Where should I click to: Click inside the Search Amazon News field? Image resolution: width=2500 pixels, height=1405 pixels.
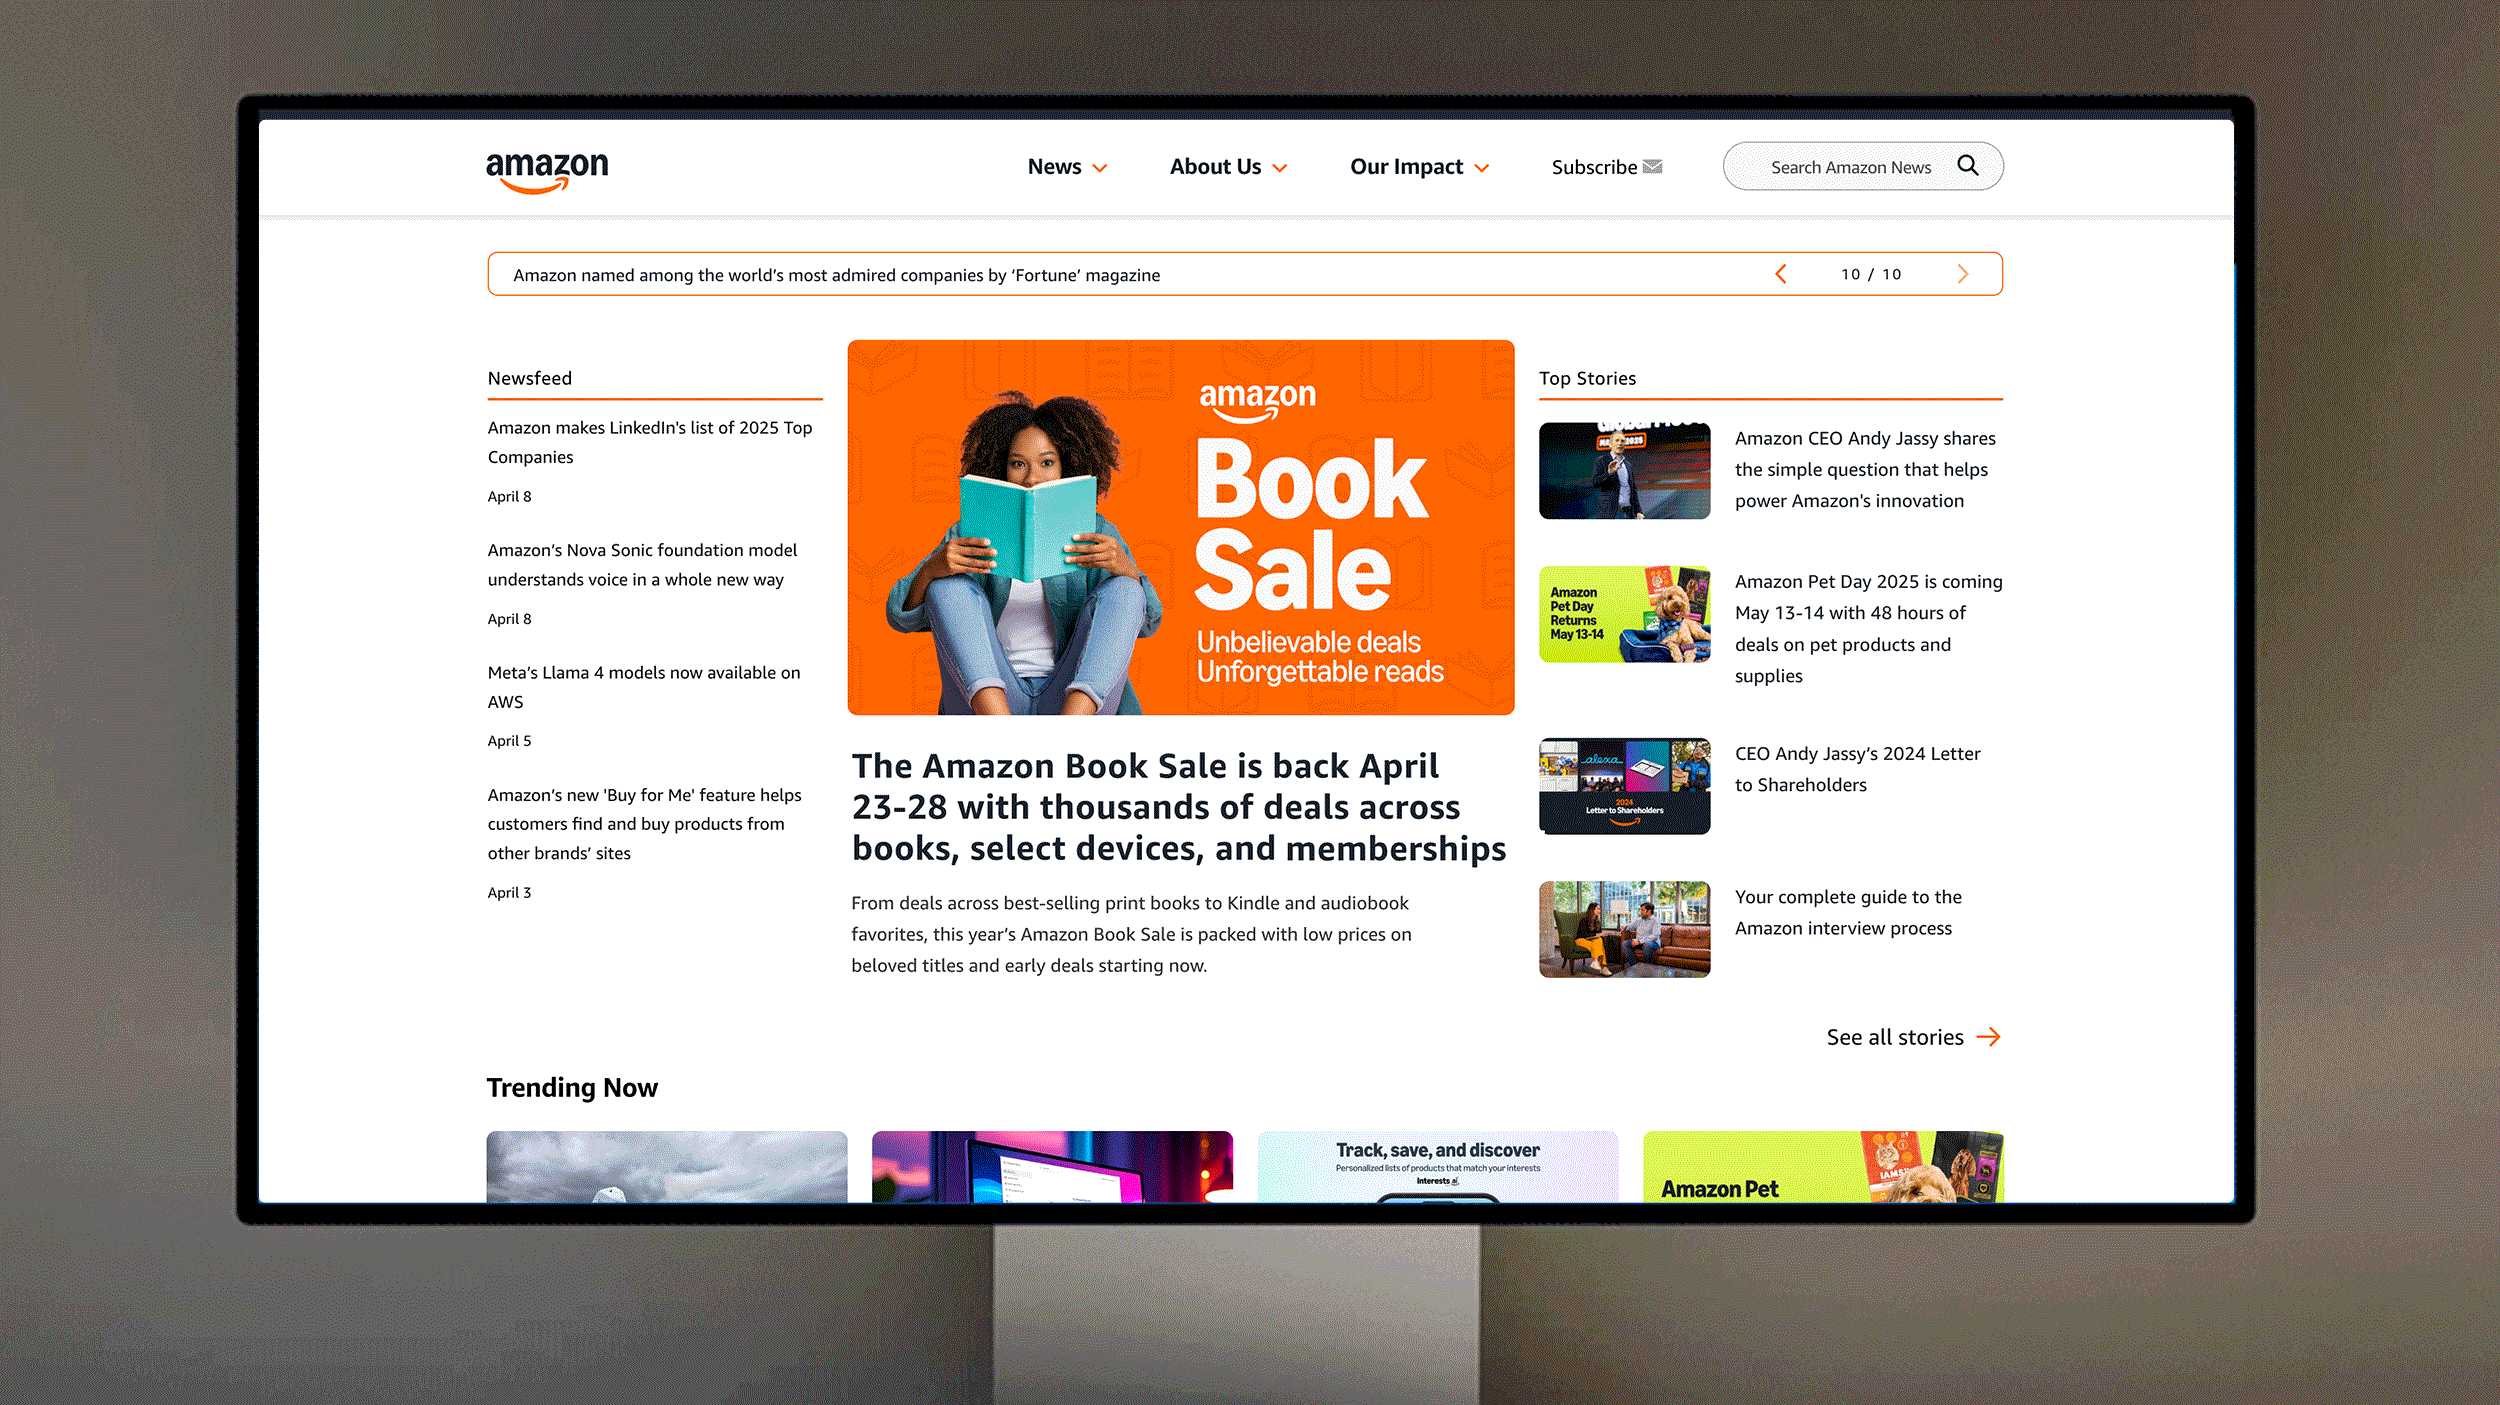[x=1850, y=166]
